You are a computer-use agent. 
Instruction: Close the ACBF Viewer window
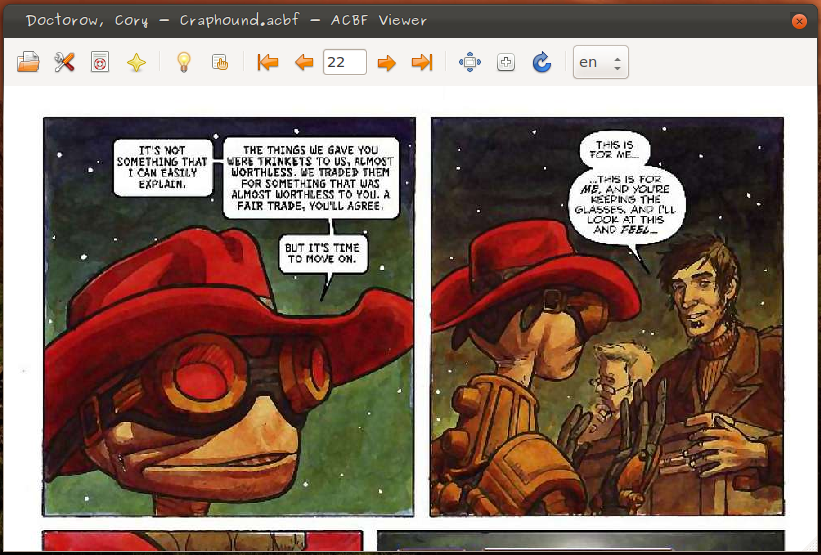pos(799,21)
